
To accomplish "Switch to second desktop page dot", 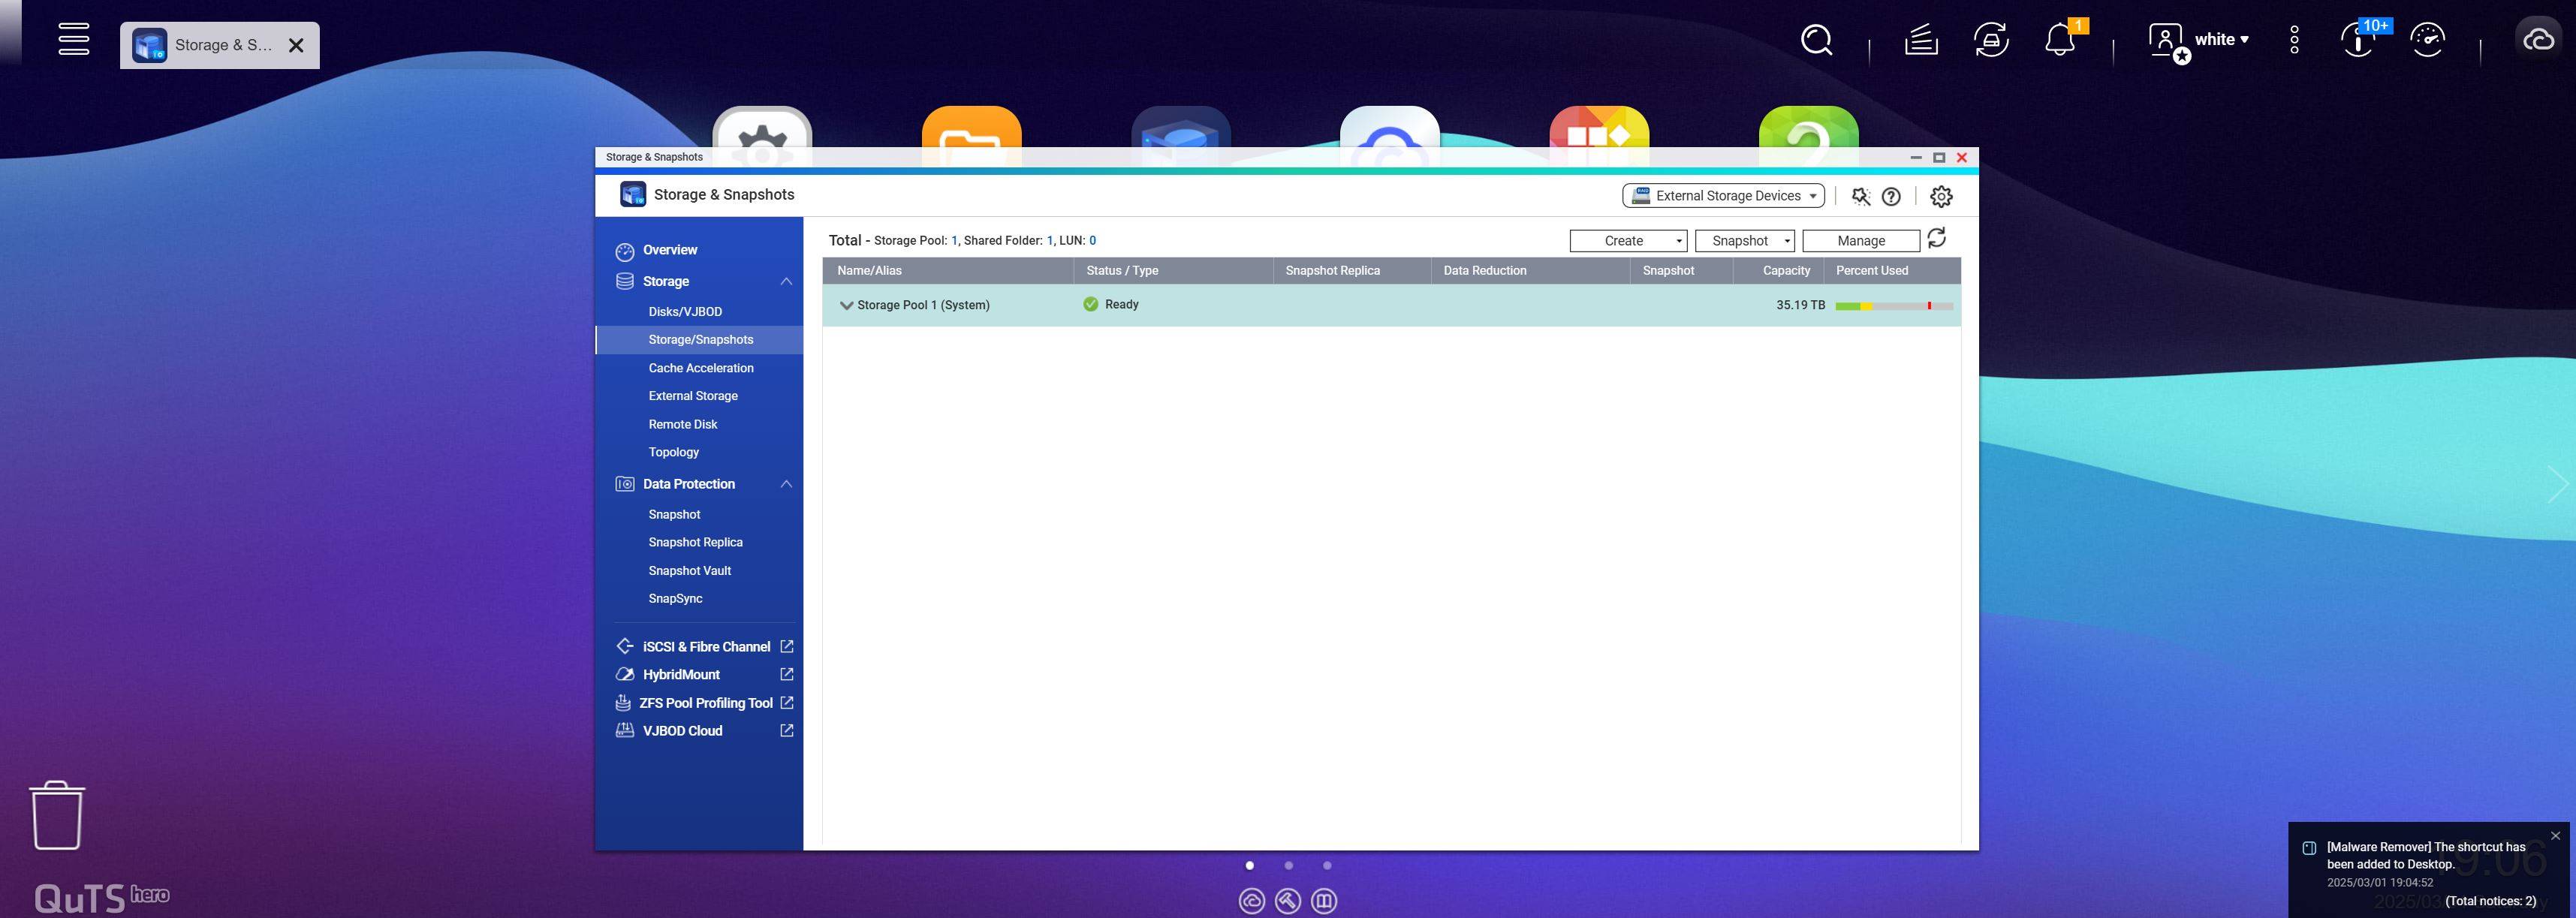I will (x=1288, y=865).
